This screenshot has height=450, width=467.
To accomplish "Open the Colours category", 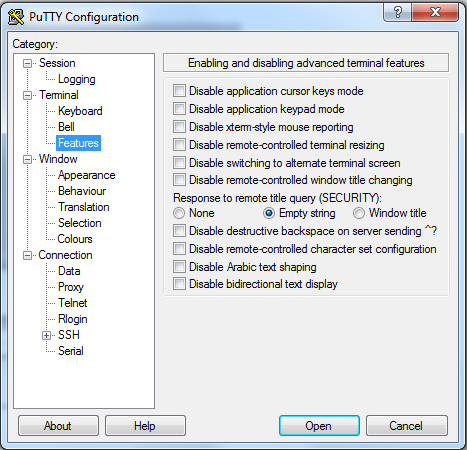I will [75, 239].
